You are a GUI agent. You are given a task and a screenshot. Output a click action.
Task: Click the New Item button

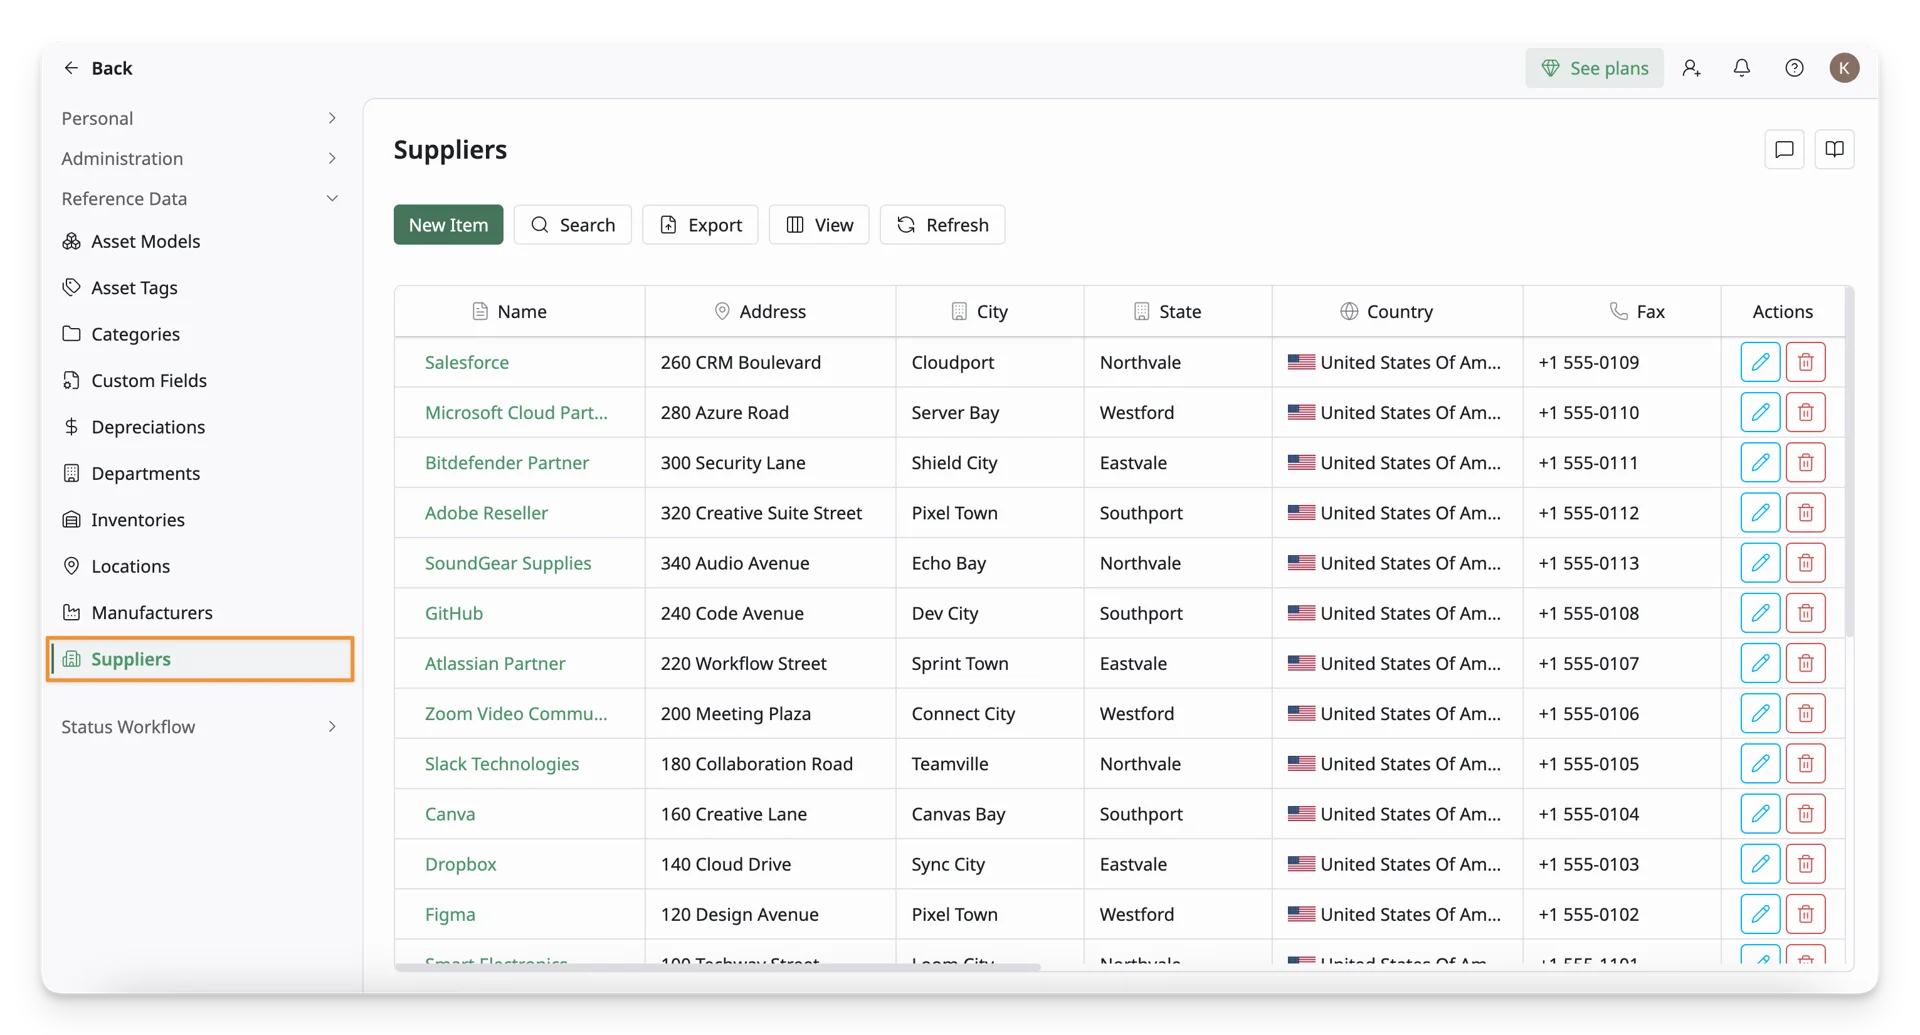[x=448, y=224]
